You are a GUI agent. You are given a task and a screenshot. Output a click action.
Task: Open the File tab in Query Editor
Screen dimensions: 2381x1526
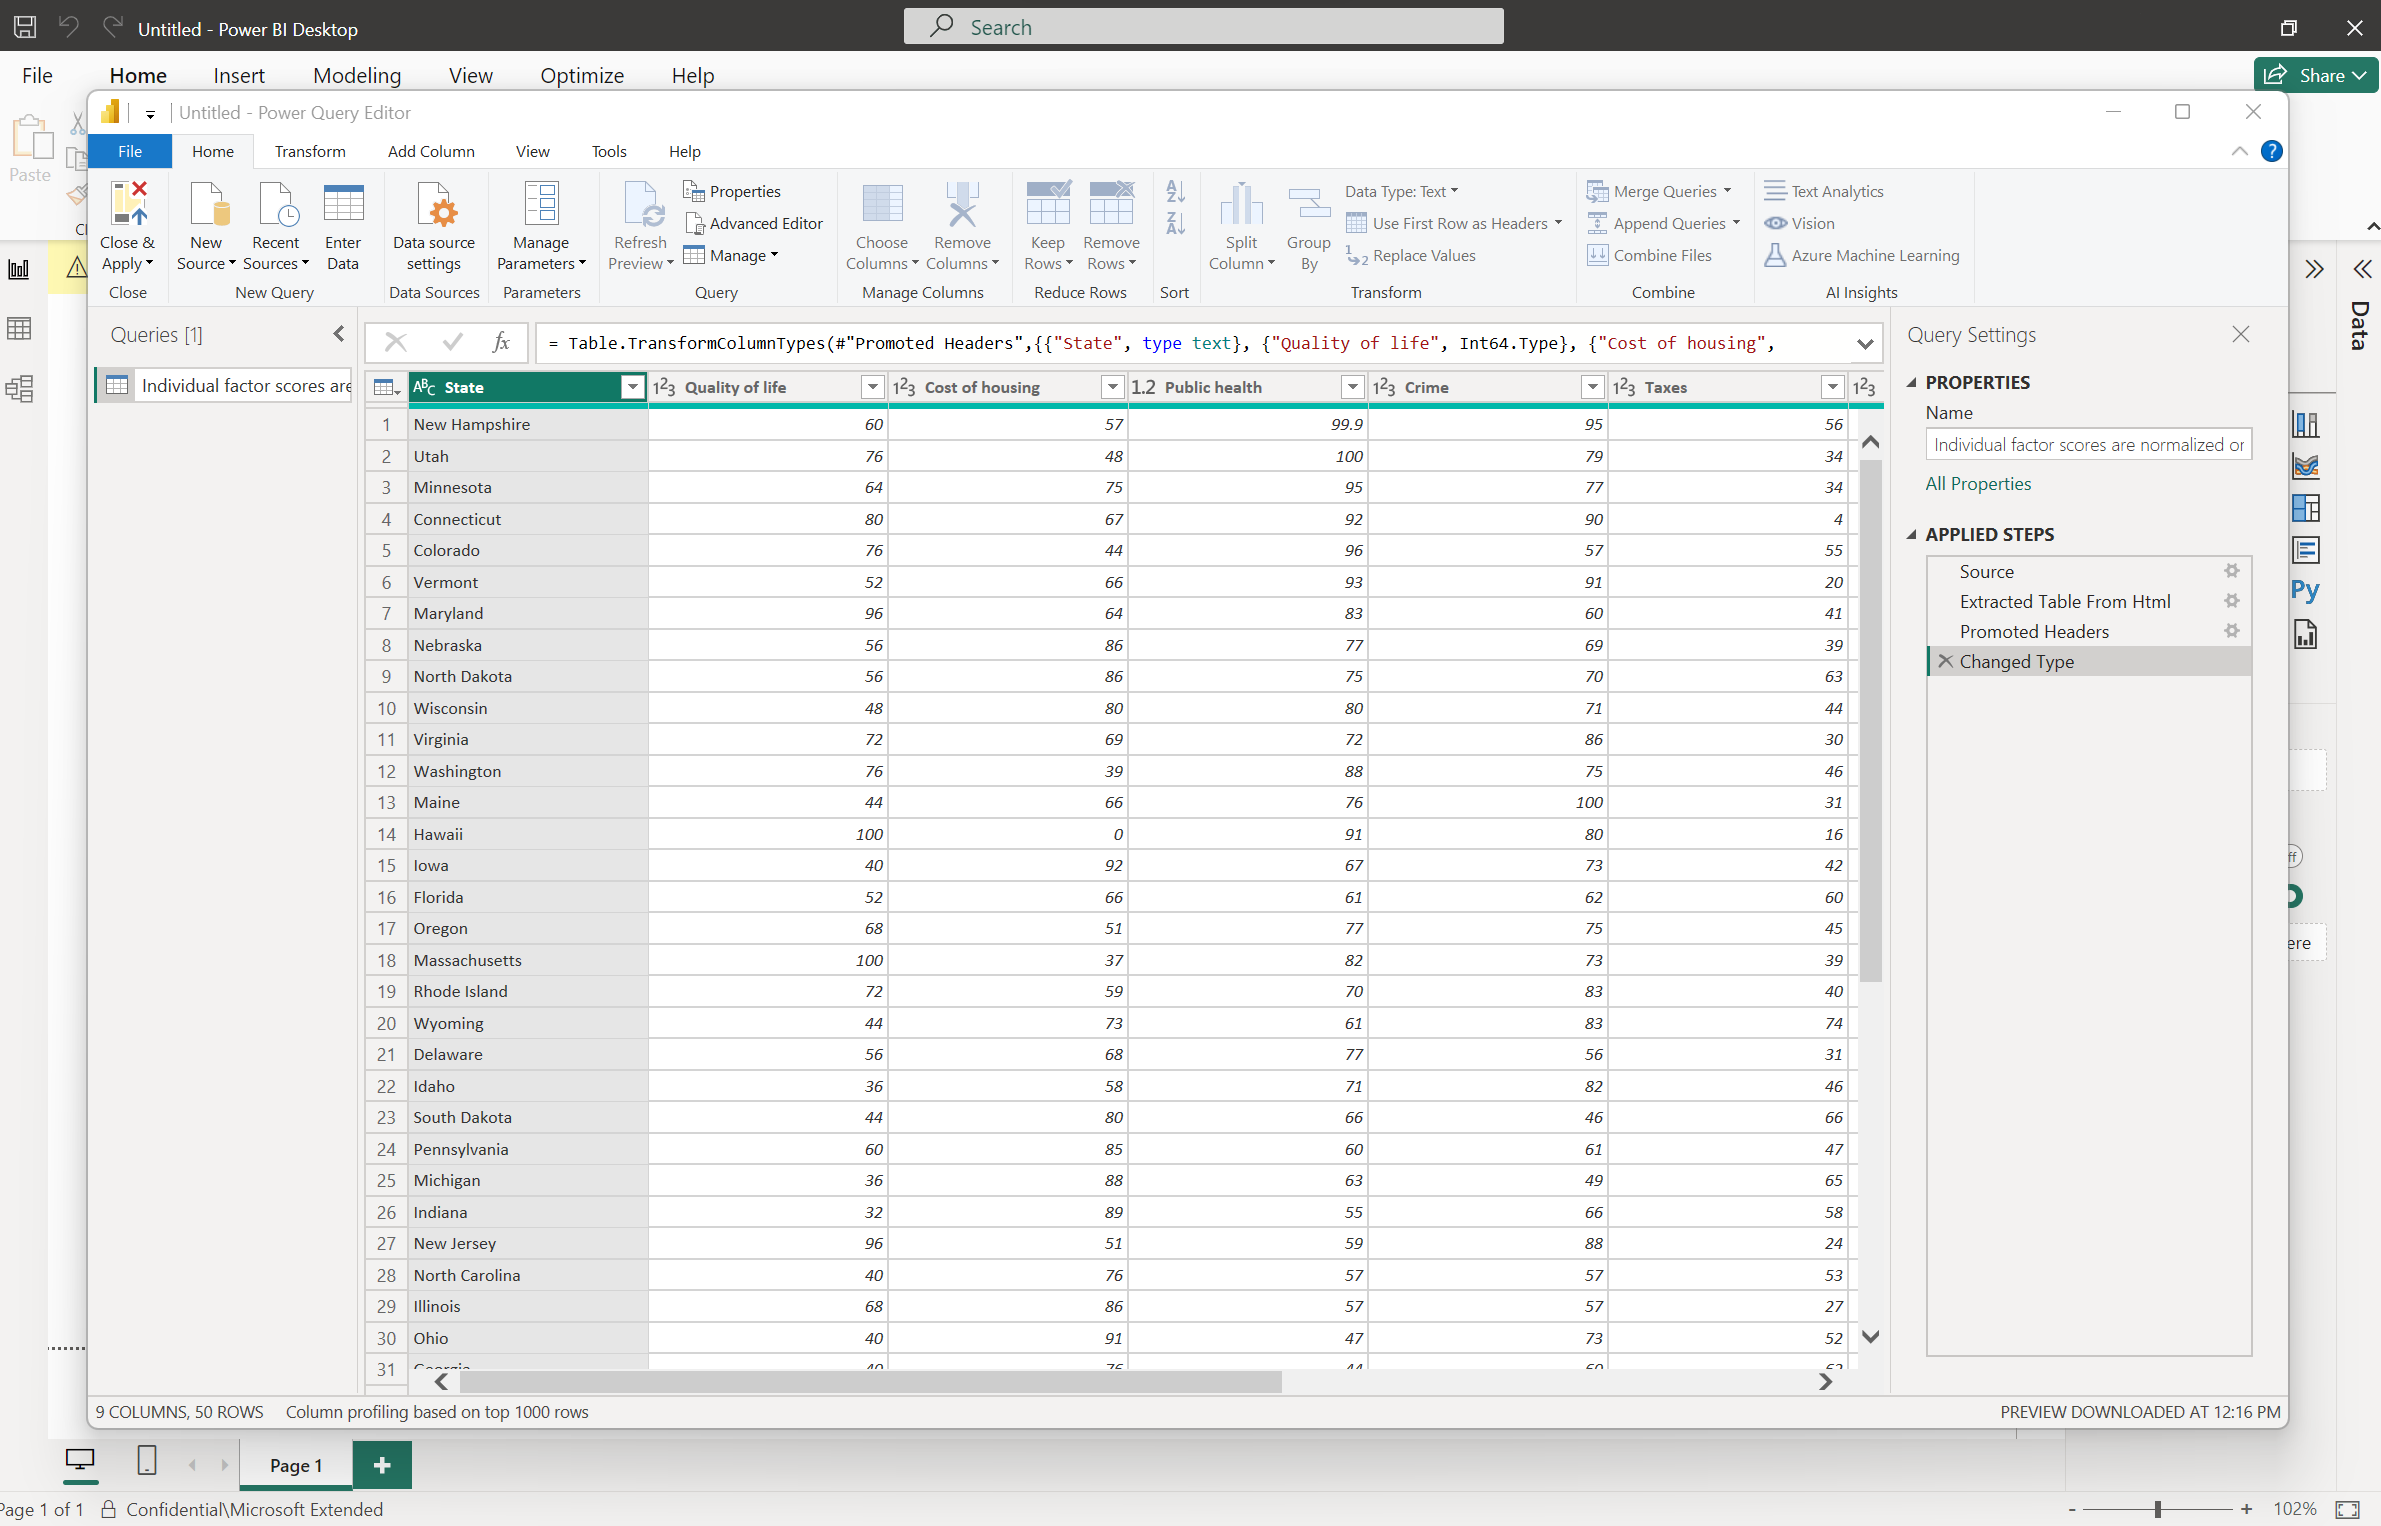(130, 151)
